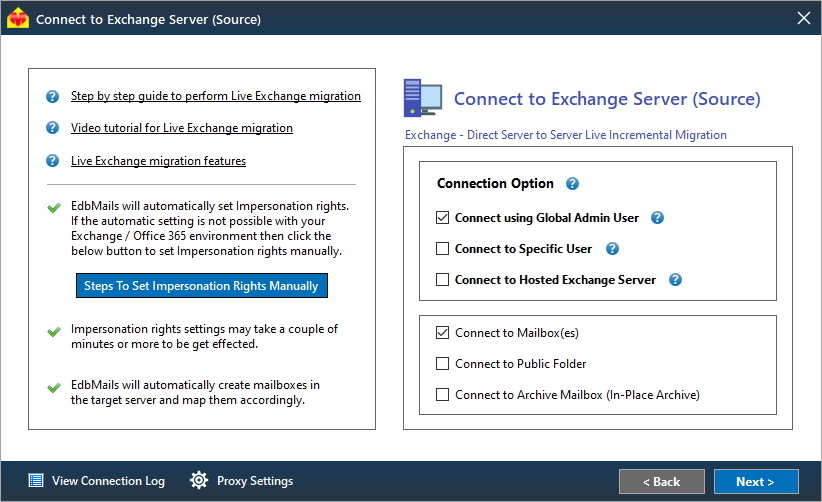Click help icon beside Hosted Exchange Server
This screenshot has height=502, width=822.
click(x=676, y=280)
